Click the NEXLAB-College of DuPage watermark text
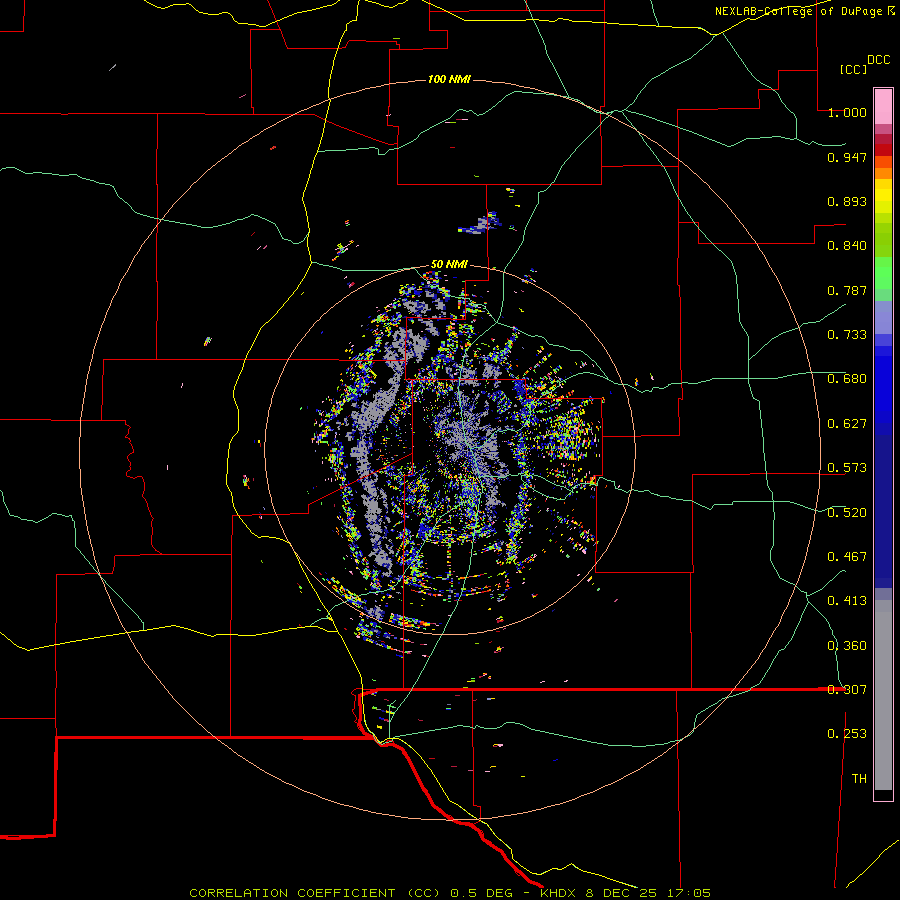 click(x=805, y=11)
